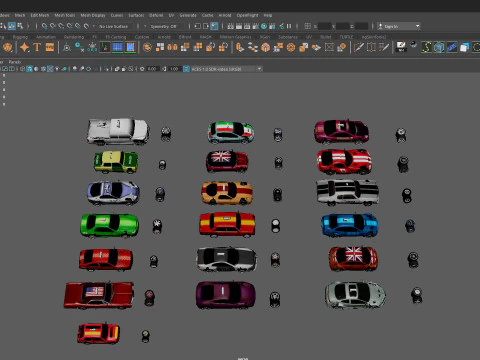Toggle the highlighted blue icon right of Symmetry
The width and height of the screenshot is (480, 360).
pos(214,26)
